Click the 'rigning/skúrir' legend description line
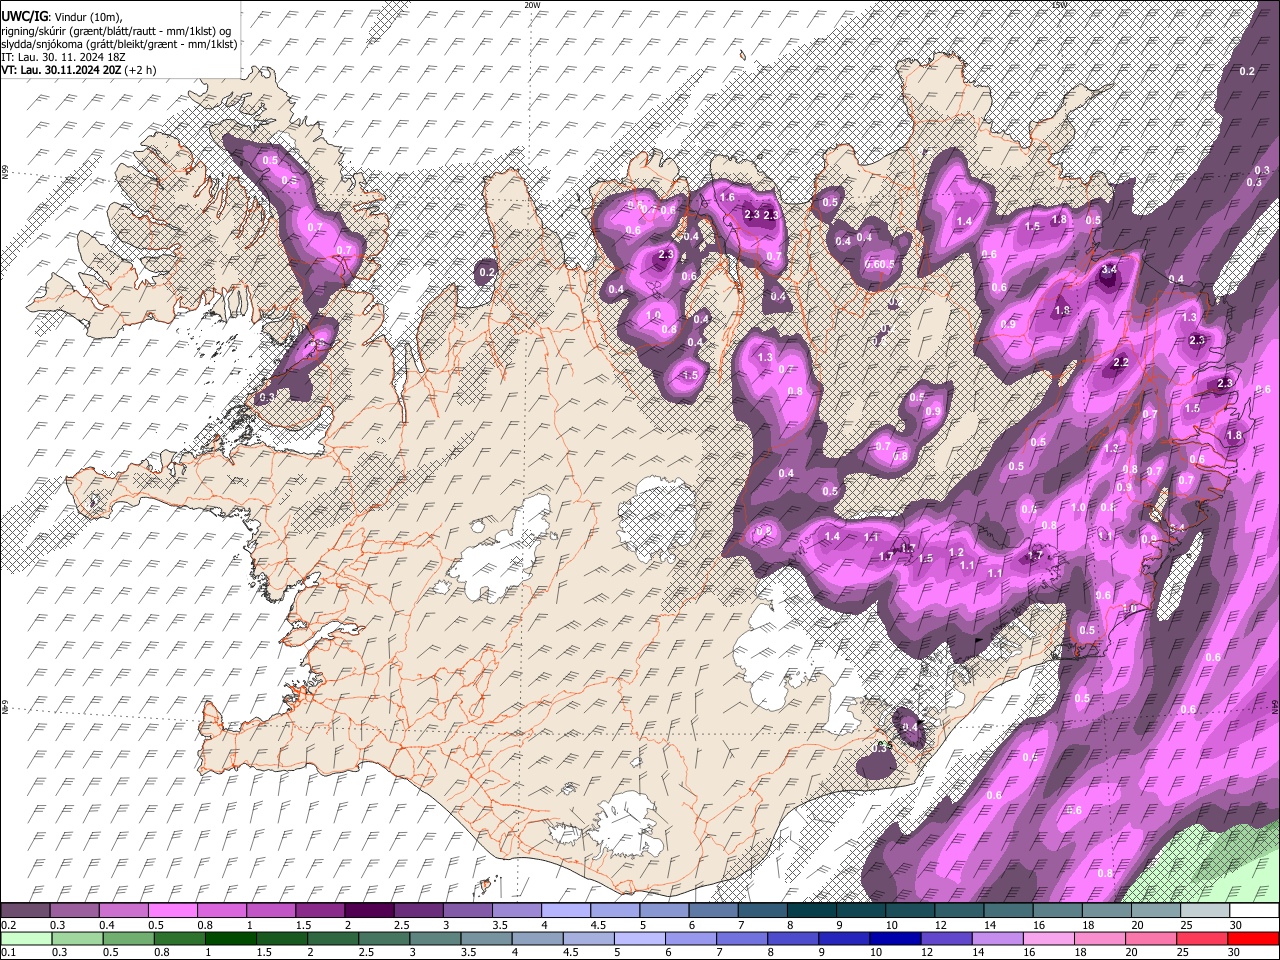The width and height of the screenshot is (1280, 960). [x=116, y=31]
